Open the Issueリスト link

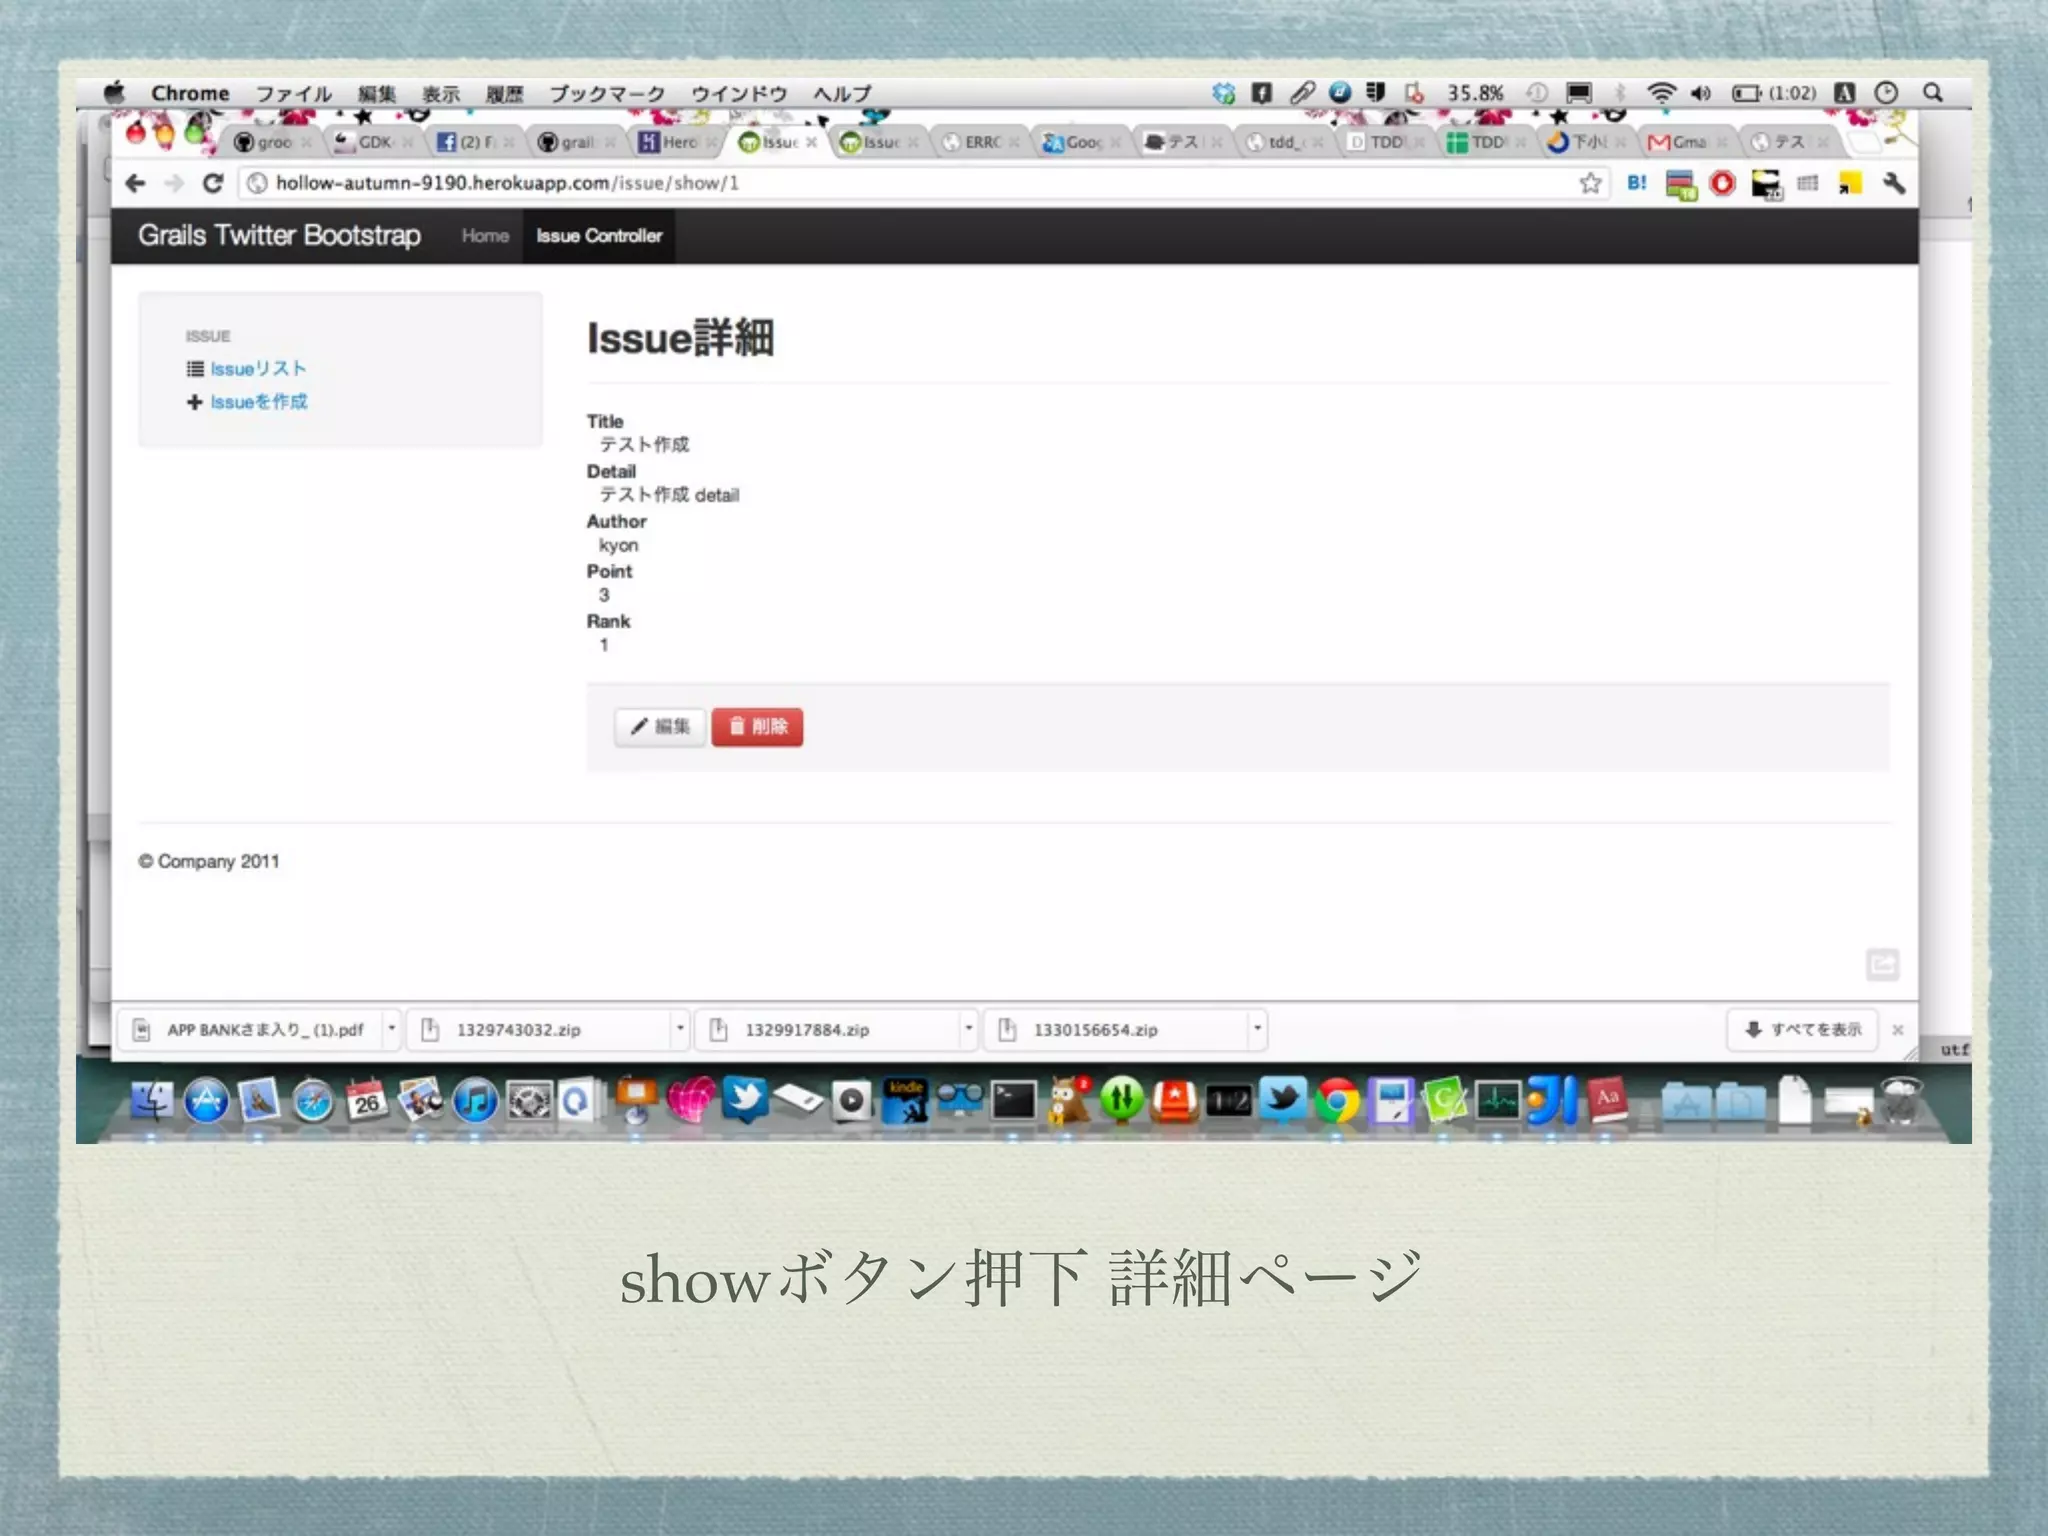click(x=257, y=369)
